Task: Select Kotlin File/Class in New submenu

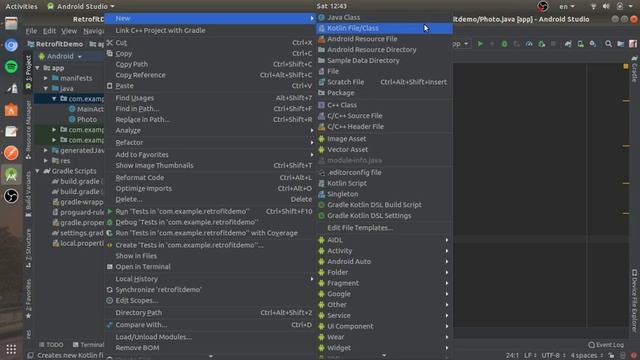Action: 384,28
